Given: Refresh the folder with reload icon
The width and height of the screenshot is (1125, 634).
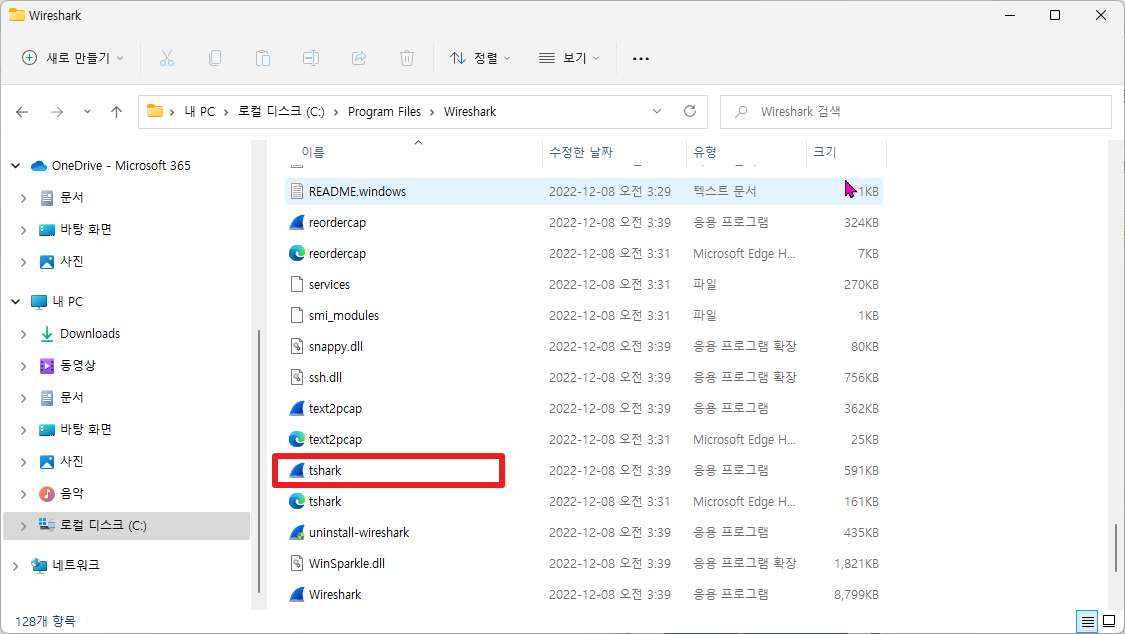Looking at the screenshot, I should pyautogui.click(x=689, y=111).
